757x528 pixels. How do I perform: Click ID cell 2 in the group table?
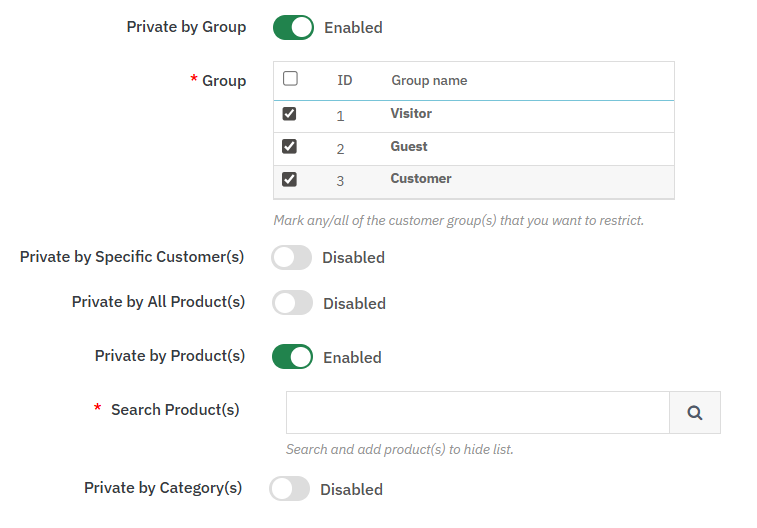coord(340,149)
